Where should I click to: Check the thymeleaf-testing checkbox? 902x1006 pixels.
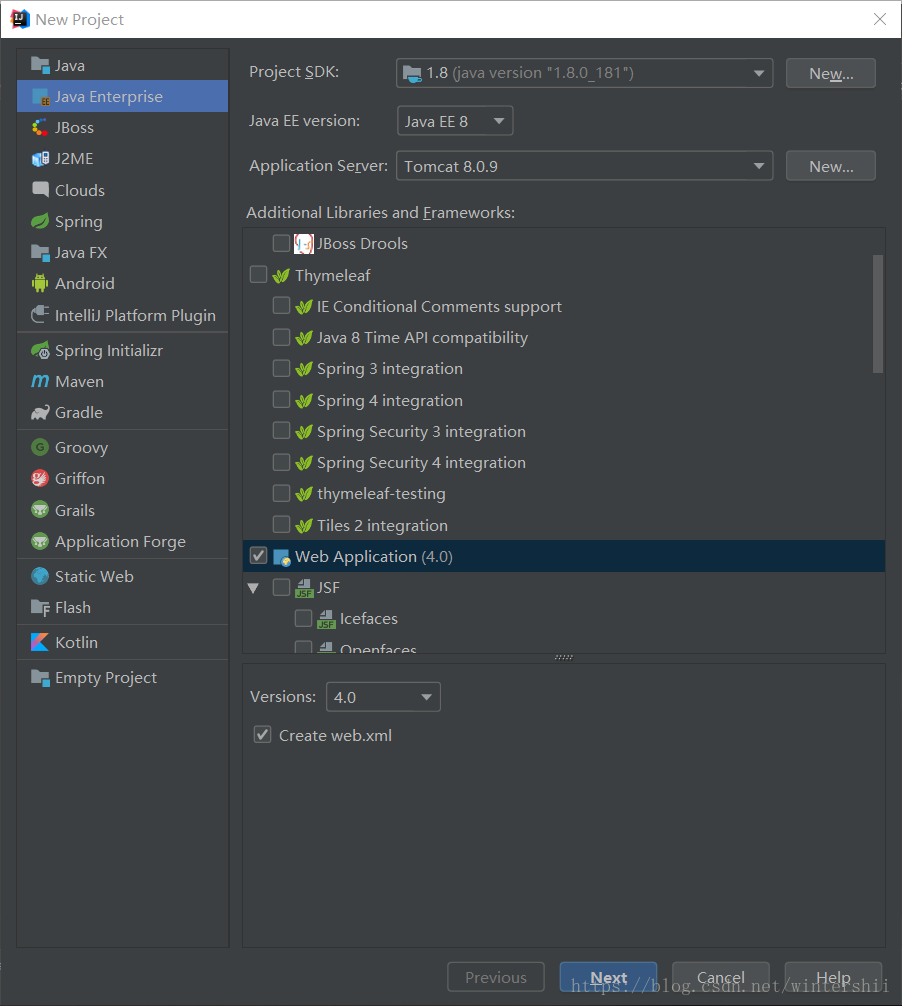pyautogui.click(x=281, y=493)
